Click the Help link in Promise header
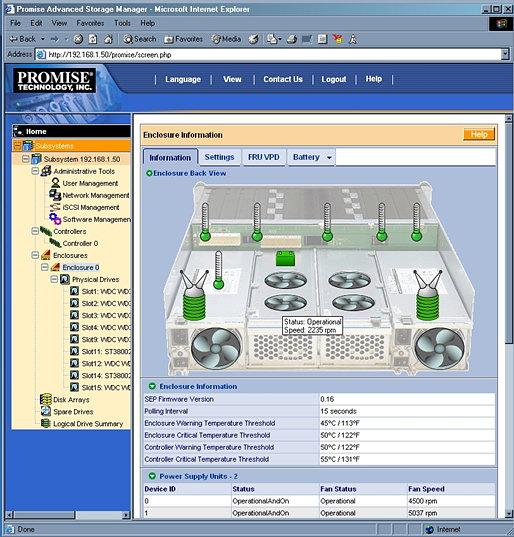The width and height of the screenshot is (514, 537). coord(373,79)
